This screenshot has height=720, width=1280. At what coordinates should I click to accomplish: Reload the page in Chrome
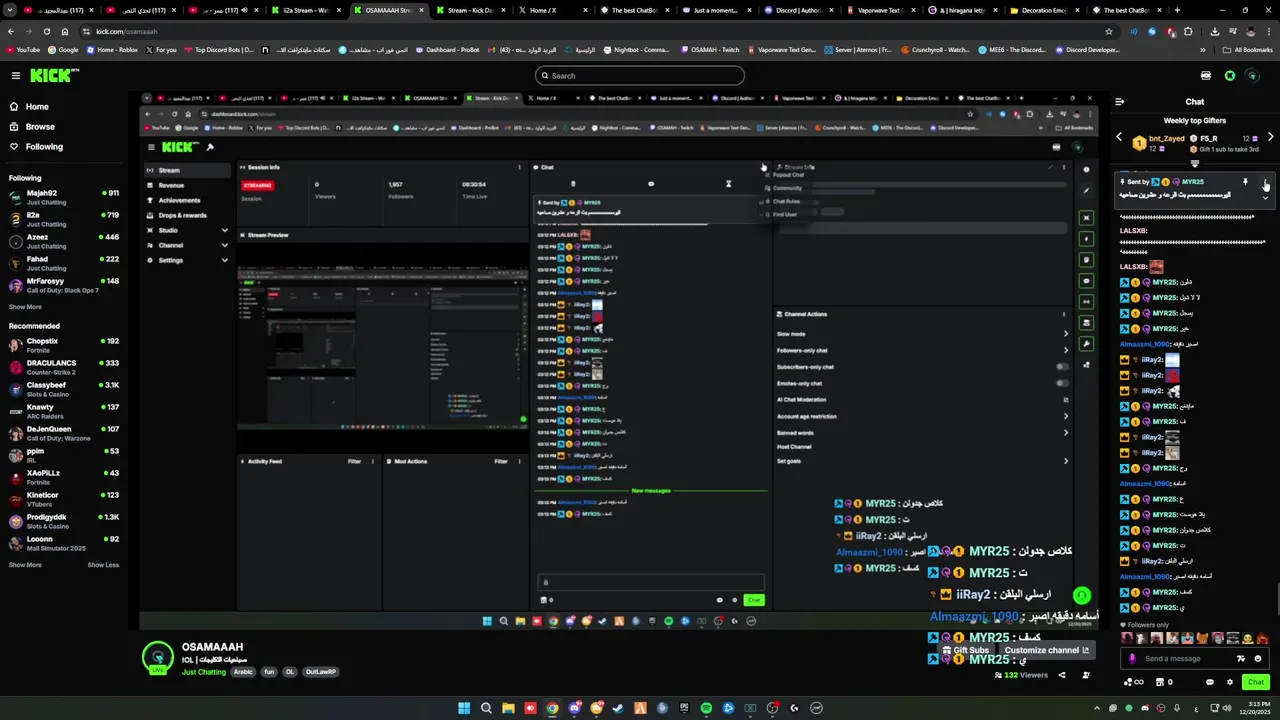tap(46, 31)
